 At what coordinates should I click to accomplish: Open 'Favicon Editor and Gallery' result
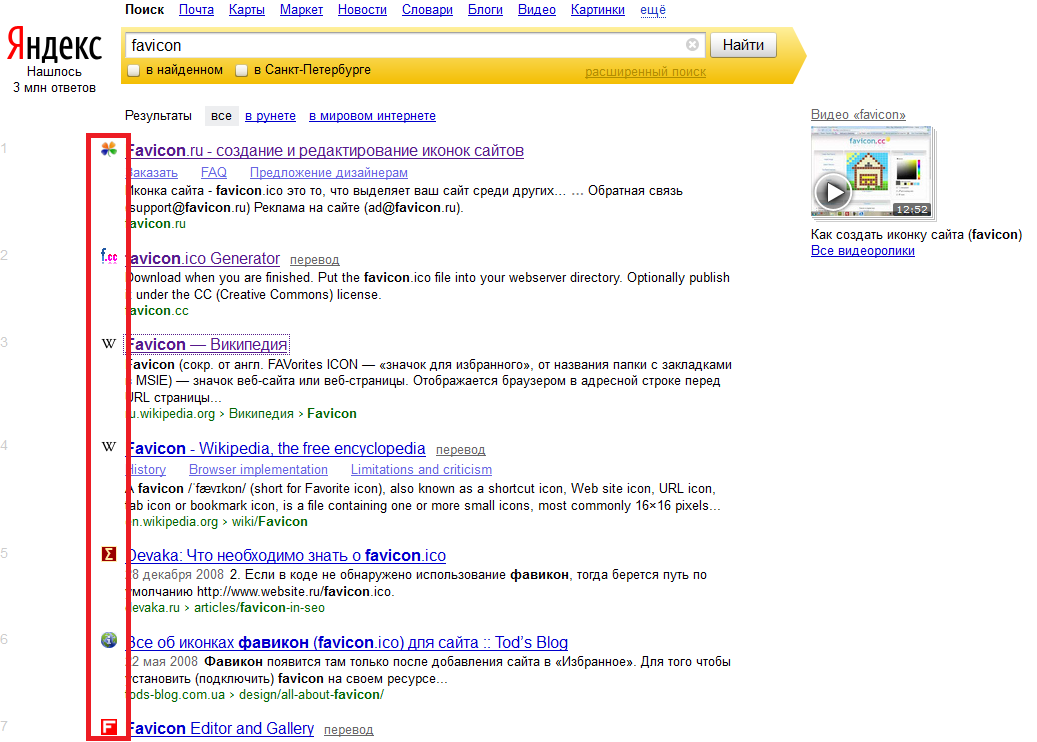point(221,729)
